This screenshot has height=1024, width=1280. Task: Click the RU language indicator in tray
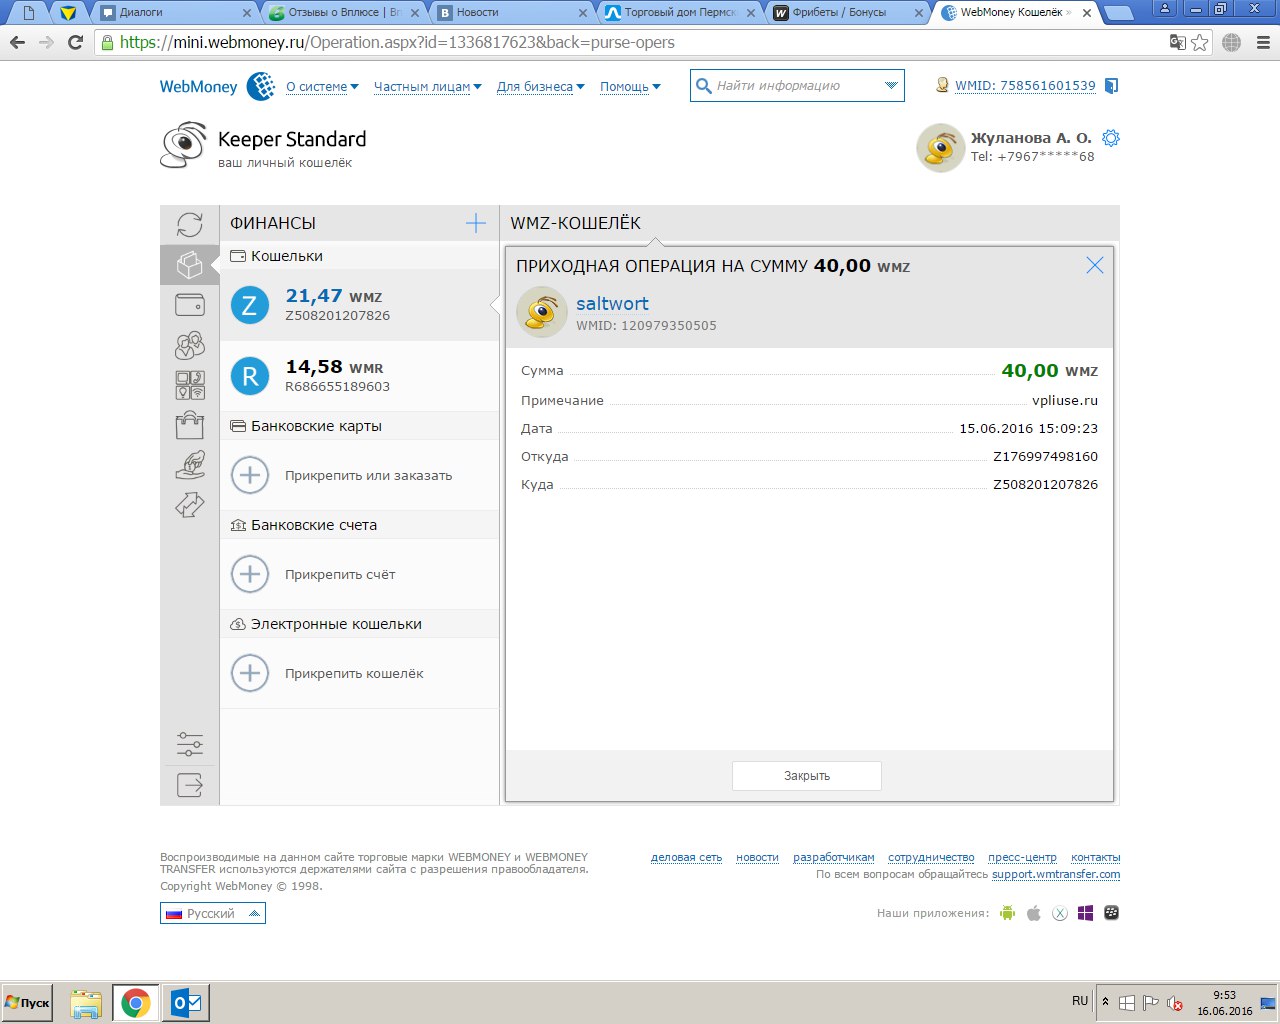[x=1080, y=1001]
